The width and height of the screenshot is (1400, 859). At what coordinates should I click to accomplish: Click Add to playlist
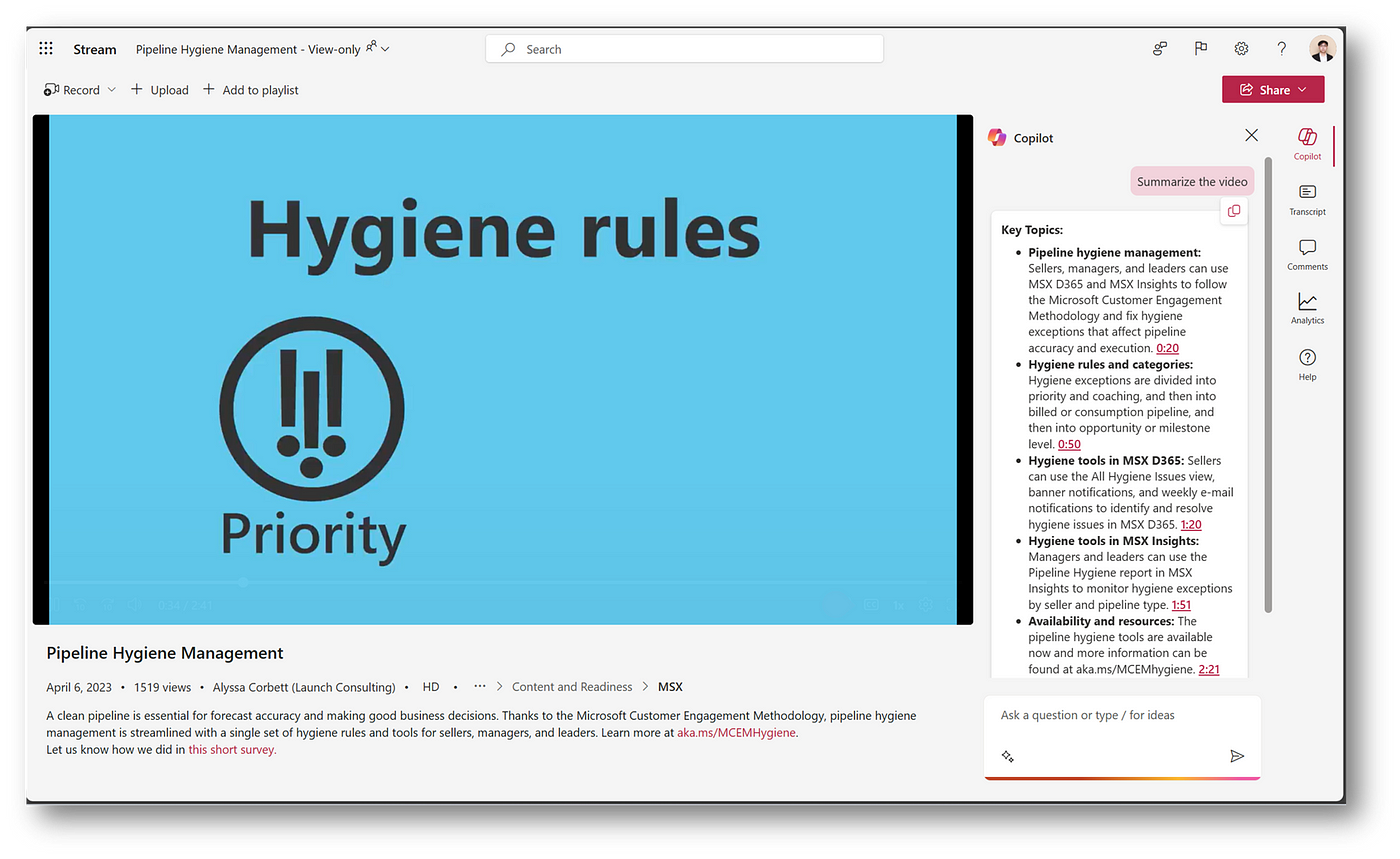tap(250, 90)
